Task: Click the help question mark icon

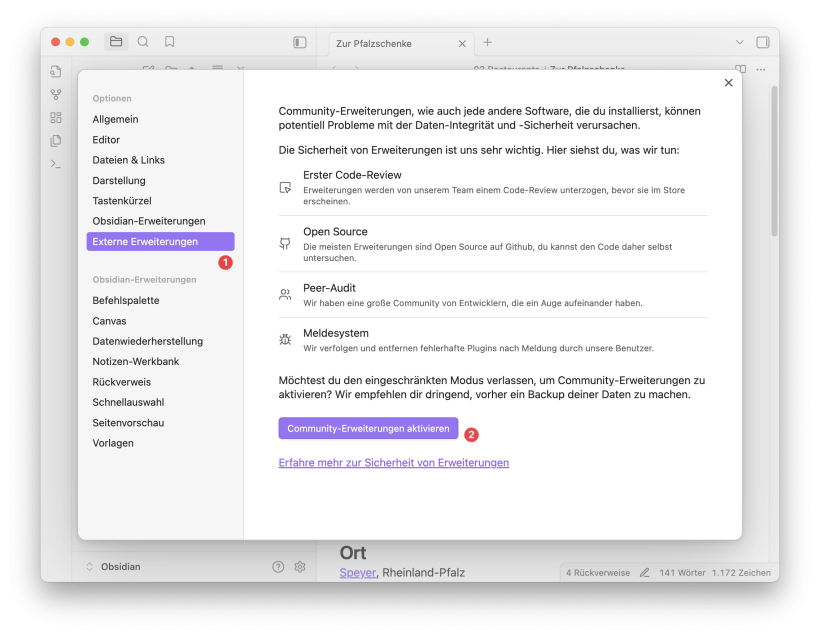Action: (x=278, y=567)
